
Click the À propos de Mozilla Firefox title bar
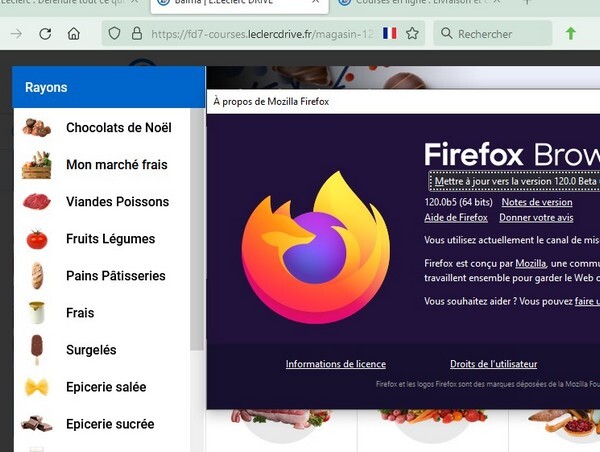[403, 102]
